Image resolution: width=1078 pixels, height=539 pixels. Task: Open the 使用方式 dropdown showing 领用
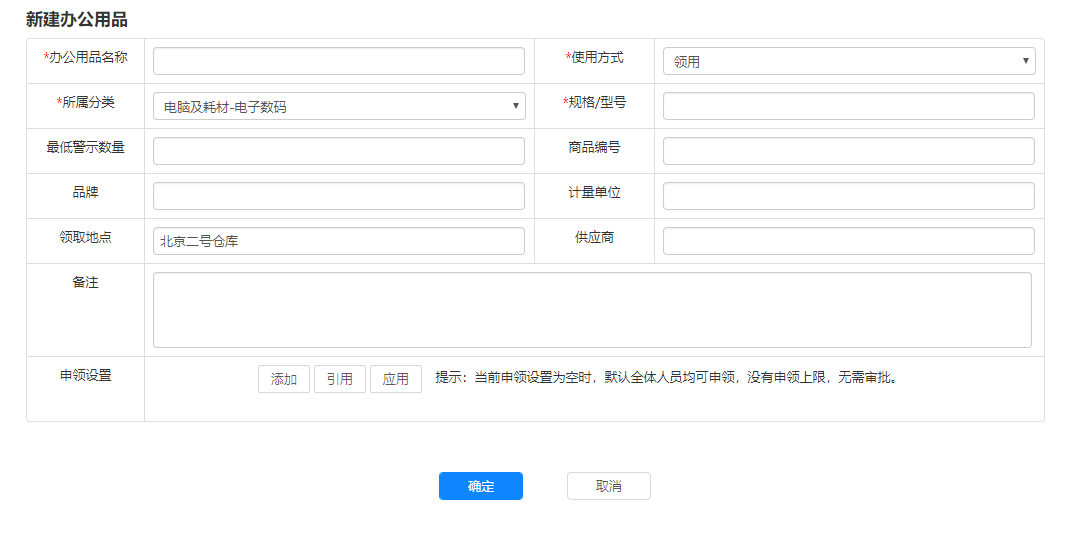tap(848, 61)
